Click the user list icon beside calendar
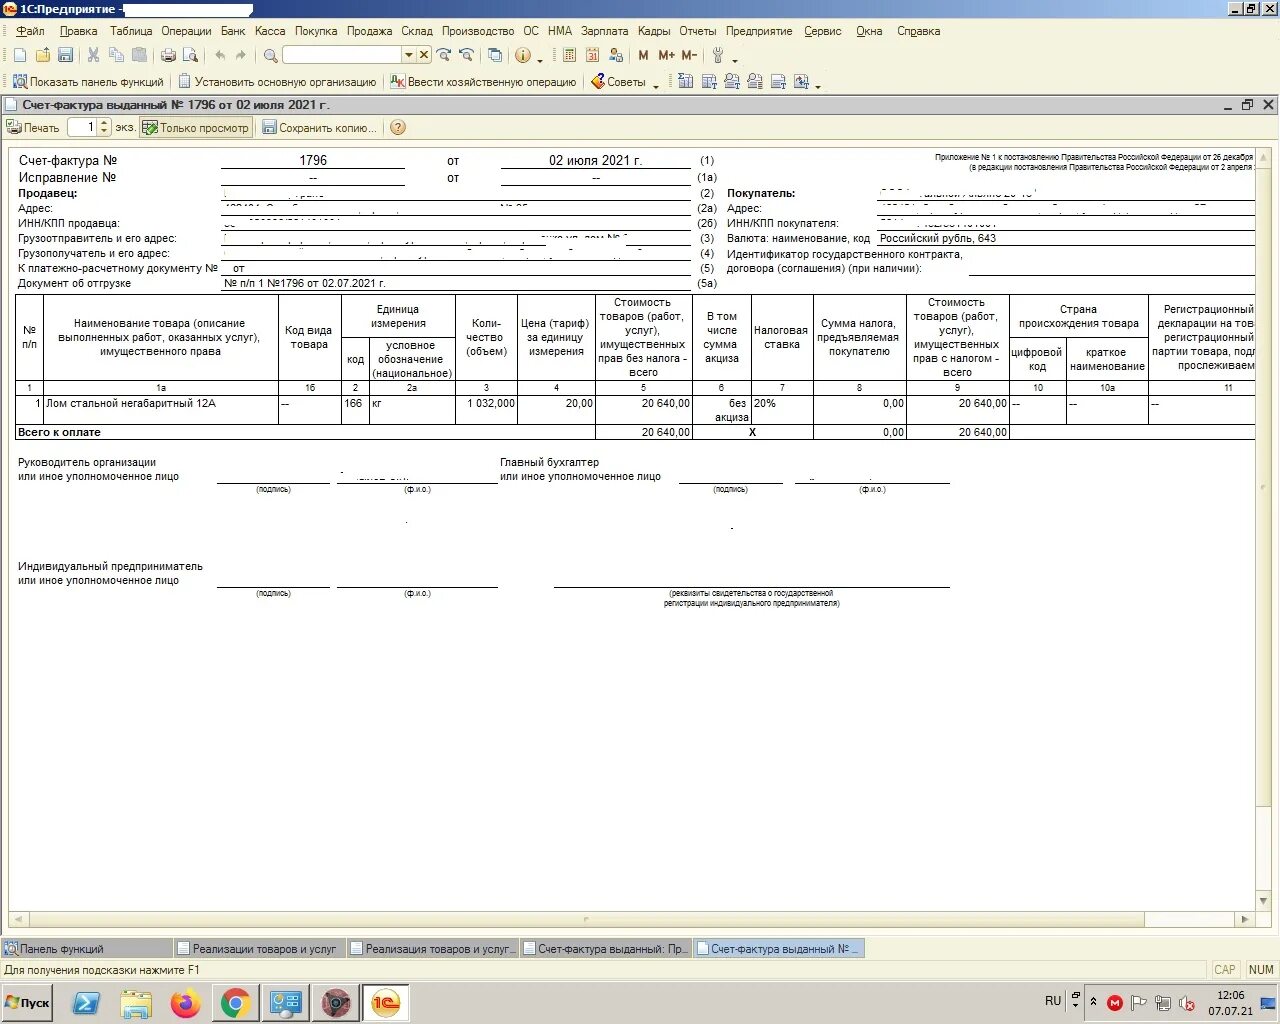 tap(615, 56)
